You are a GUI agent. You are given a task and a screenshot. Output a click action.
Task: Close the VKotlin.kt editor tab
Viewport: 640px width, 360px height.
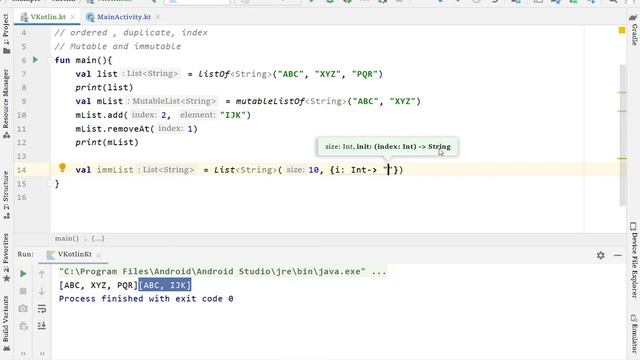[73, 17]
